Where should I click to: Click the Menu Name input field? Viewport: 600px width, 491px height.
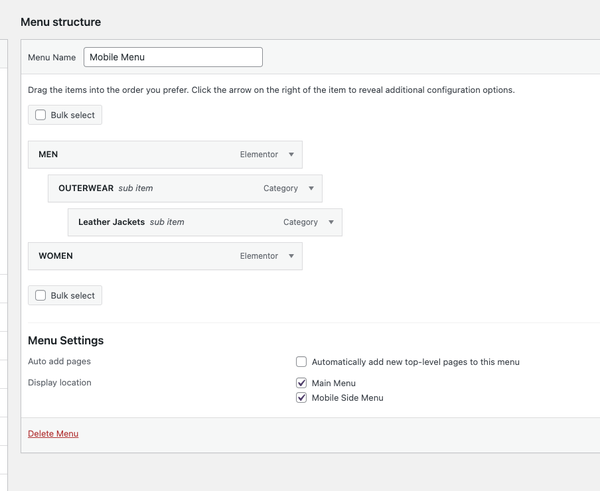(x=173, y=57)
